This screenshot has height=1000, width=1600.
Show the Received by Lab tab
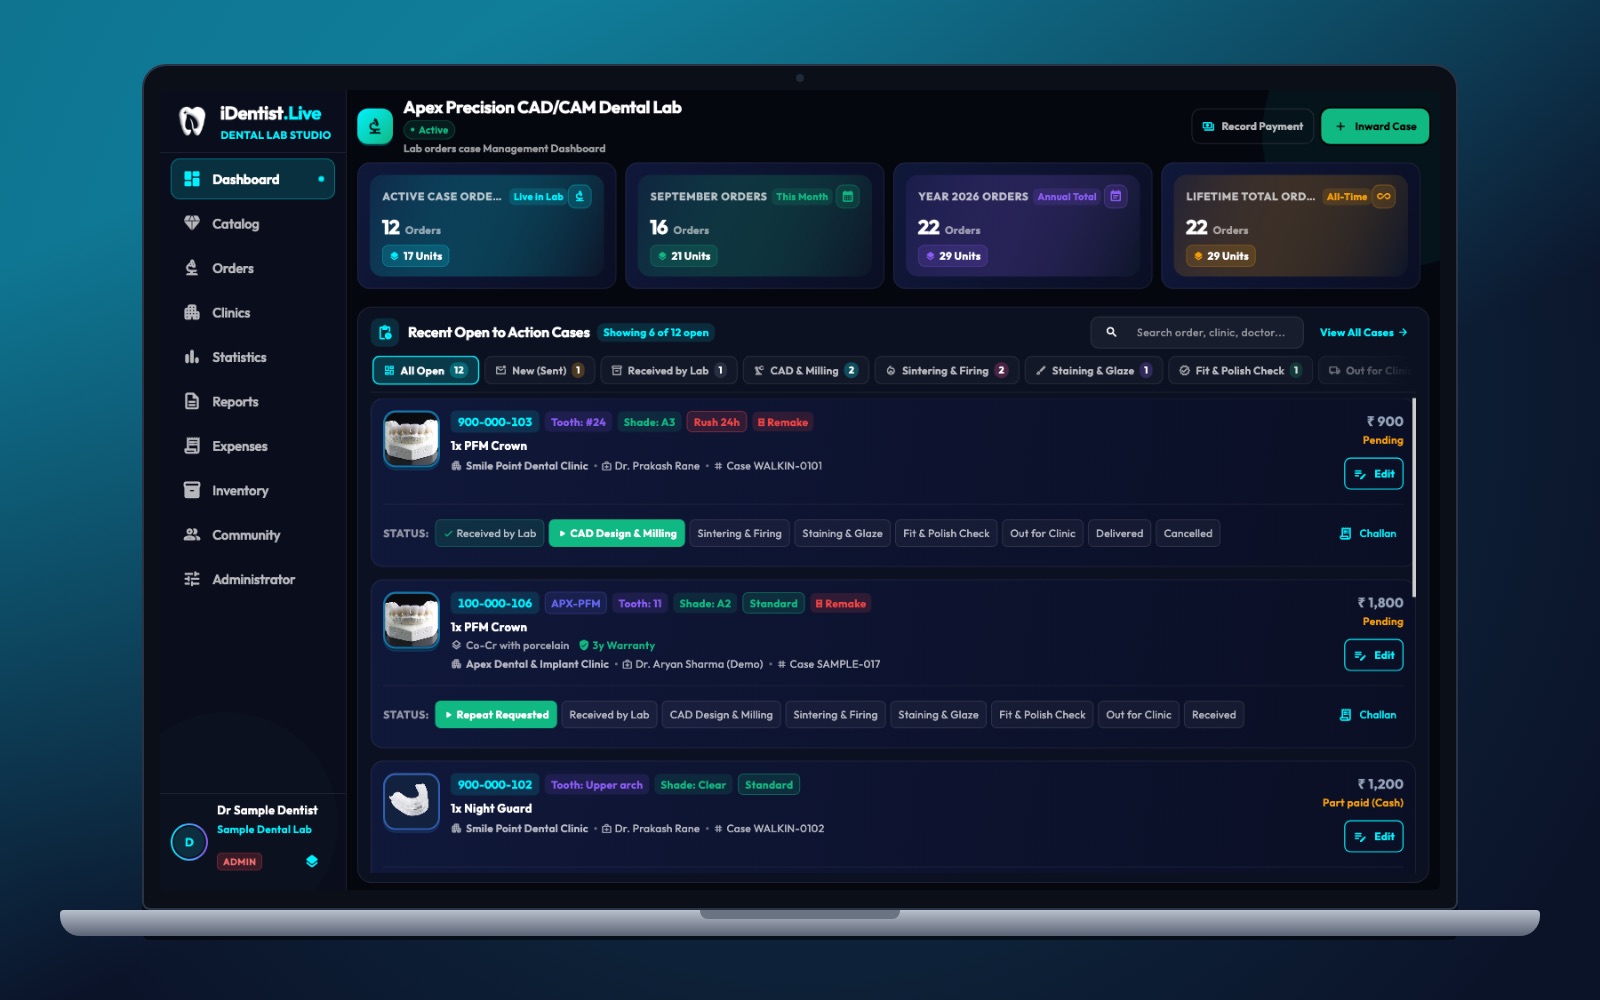668,371
